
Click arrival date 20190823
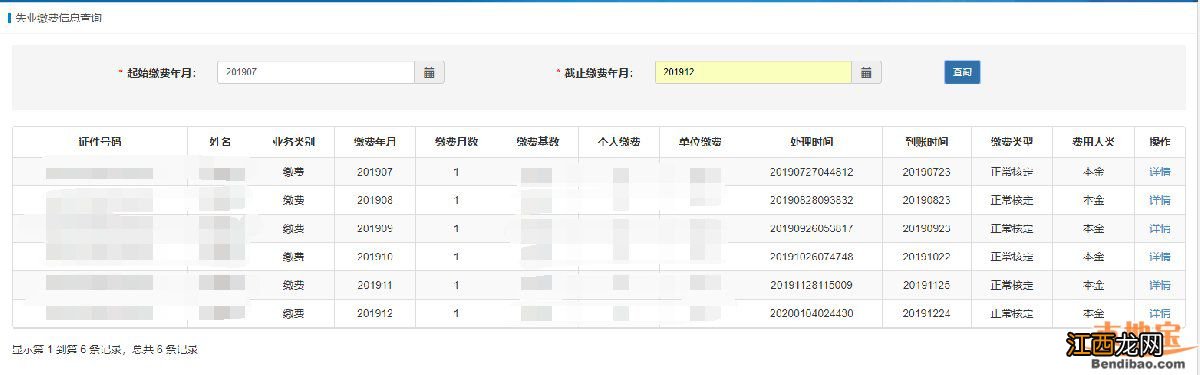click(x=926, y=200)
